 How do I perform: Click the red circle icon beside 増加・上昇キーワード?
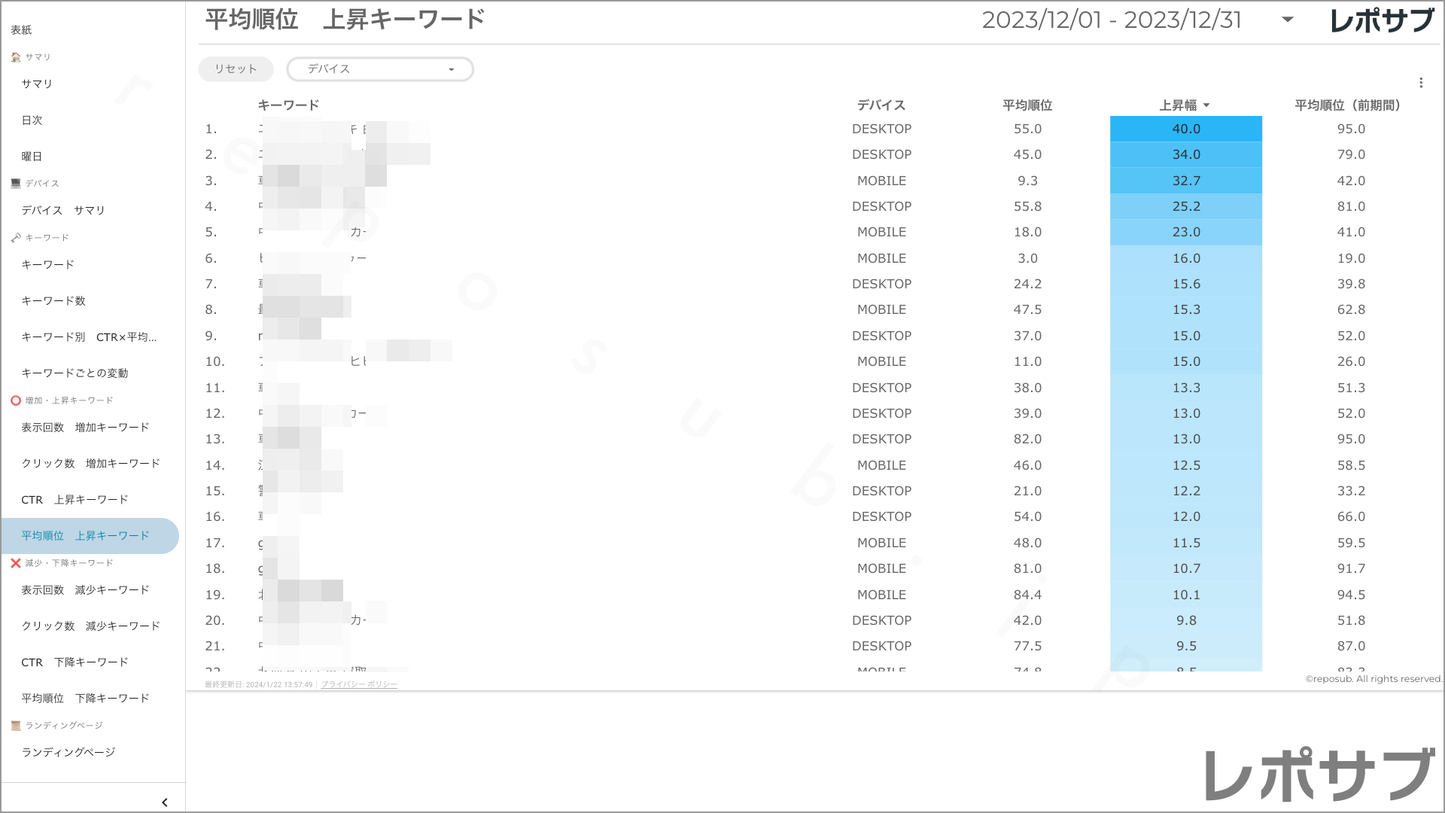pyautogui.click(x=15, y=400)
